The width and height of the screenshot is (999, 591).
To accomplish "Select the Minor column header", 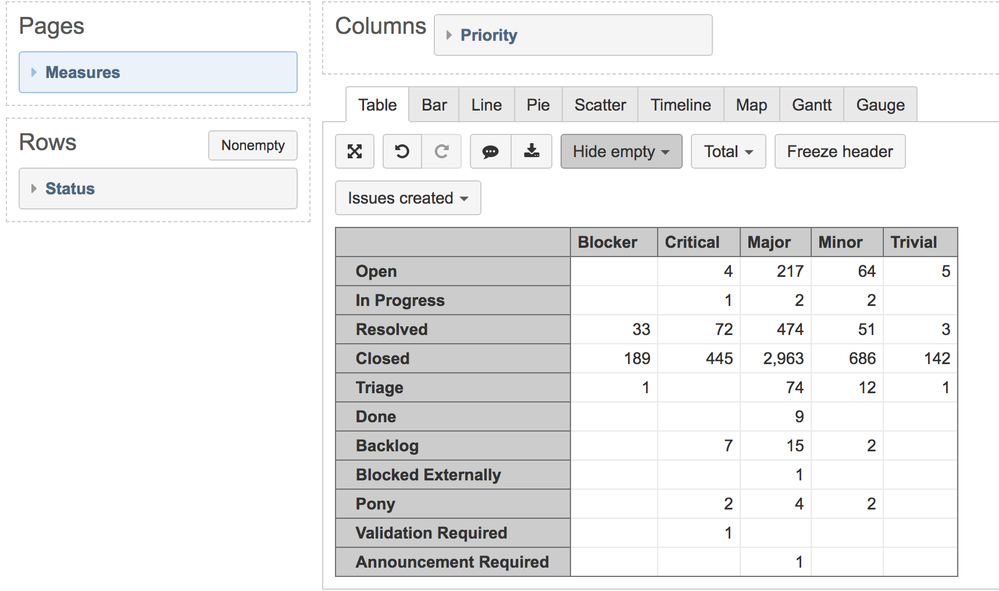I will [x=847, y=242].
